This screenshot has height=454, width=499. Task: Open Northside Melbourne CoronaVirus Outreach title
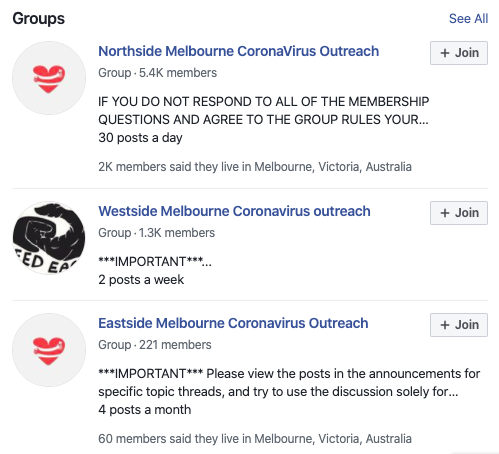239,51
